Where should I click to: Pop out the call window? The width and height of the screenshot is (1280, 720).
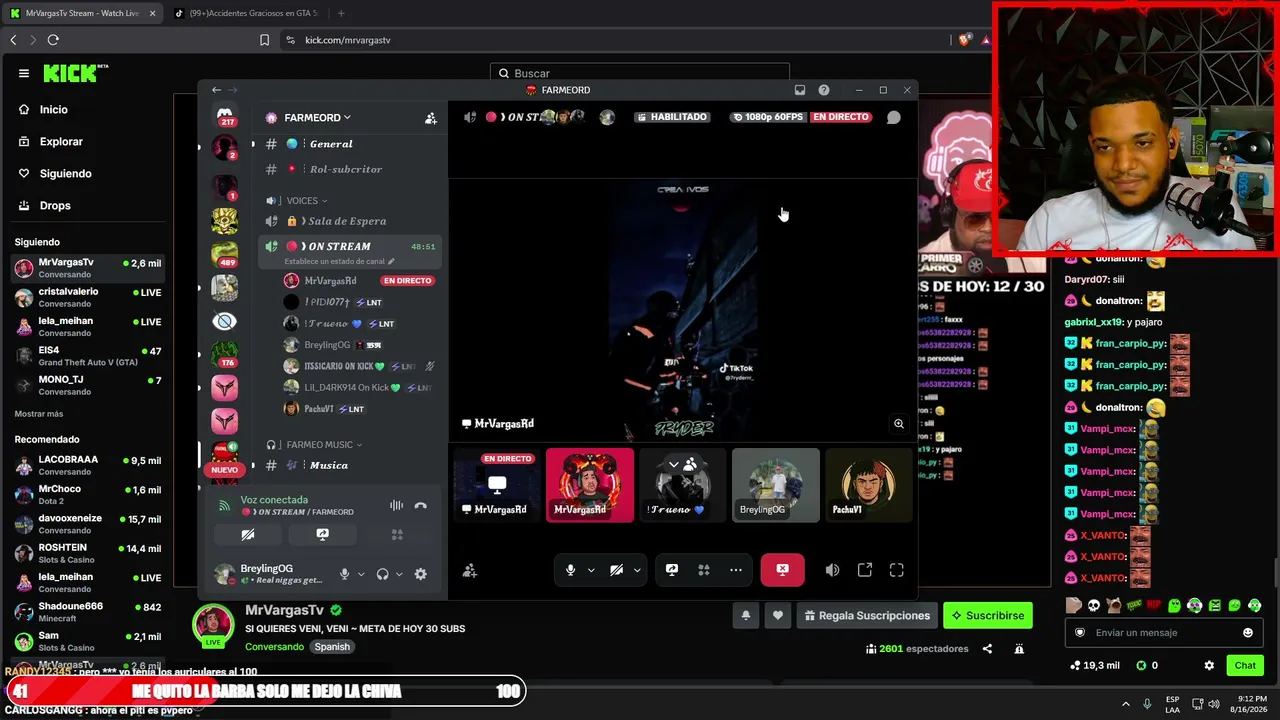pyautogui.click(x=865, y=570)
